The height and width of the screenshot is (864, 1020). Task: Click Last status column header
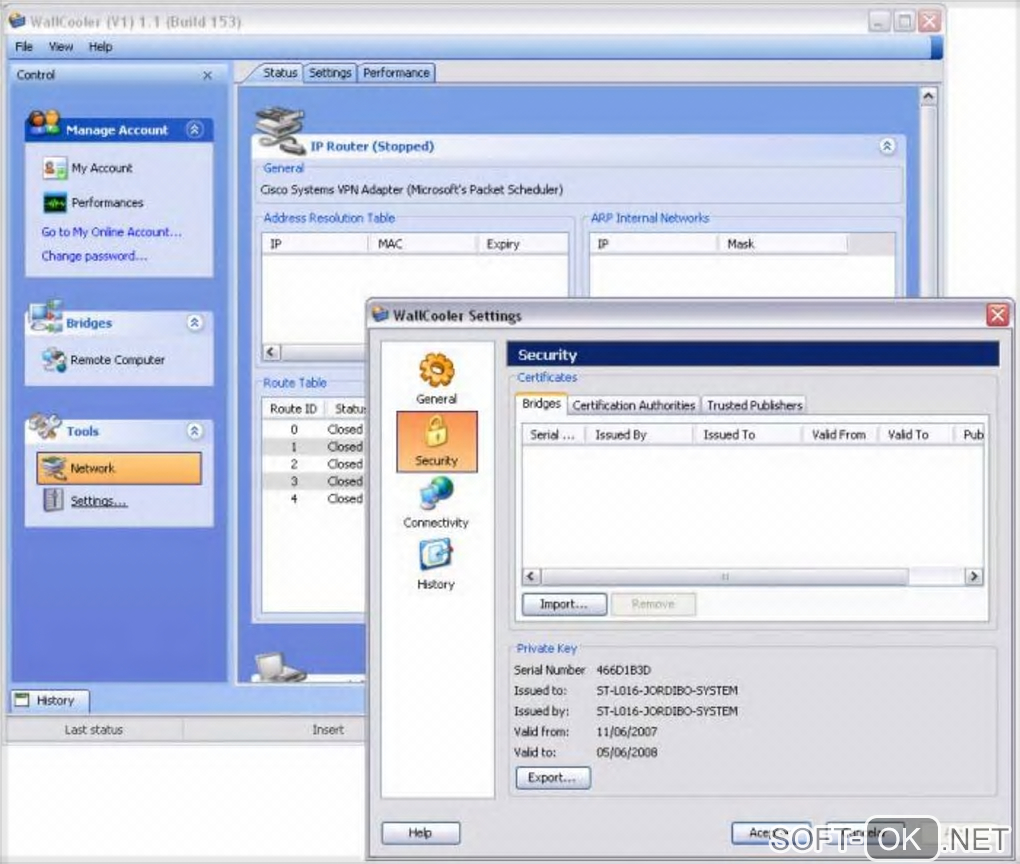pos(94,730)
